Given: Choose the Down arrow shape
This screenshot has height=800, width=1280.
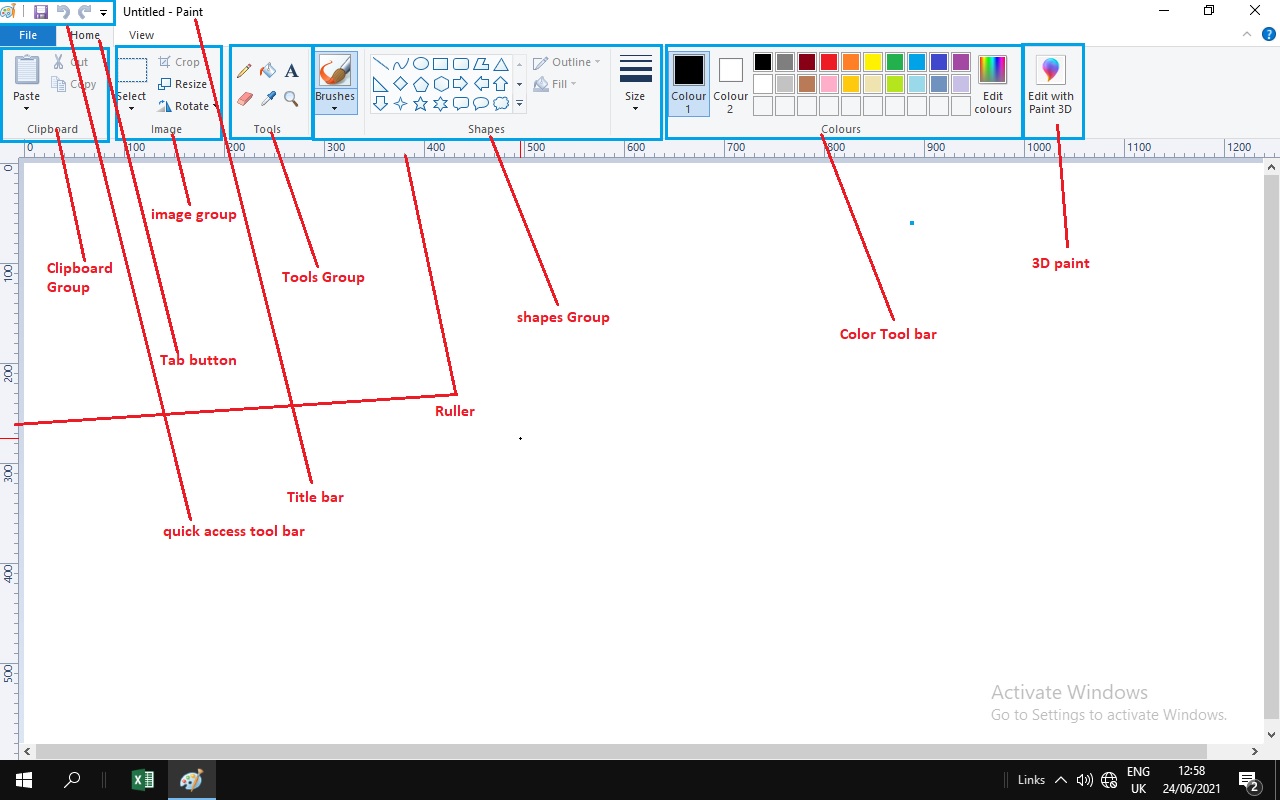Looking at the screenshot, I should (380, 103).
